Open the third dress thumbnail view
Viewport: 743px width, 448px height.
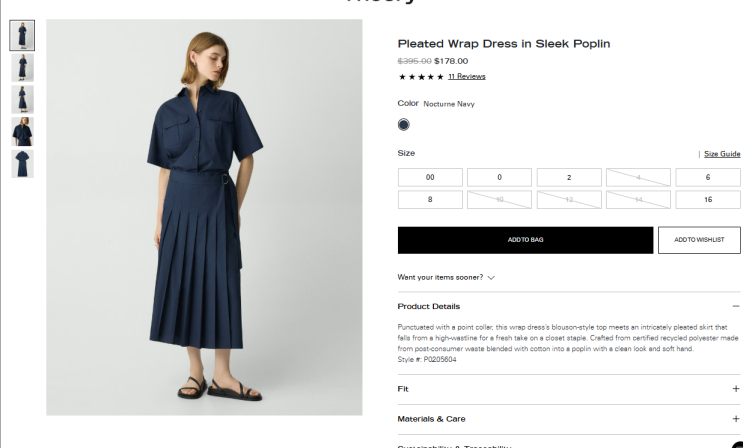coord(22,100)
